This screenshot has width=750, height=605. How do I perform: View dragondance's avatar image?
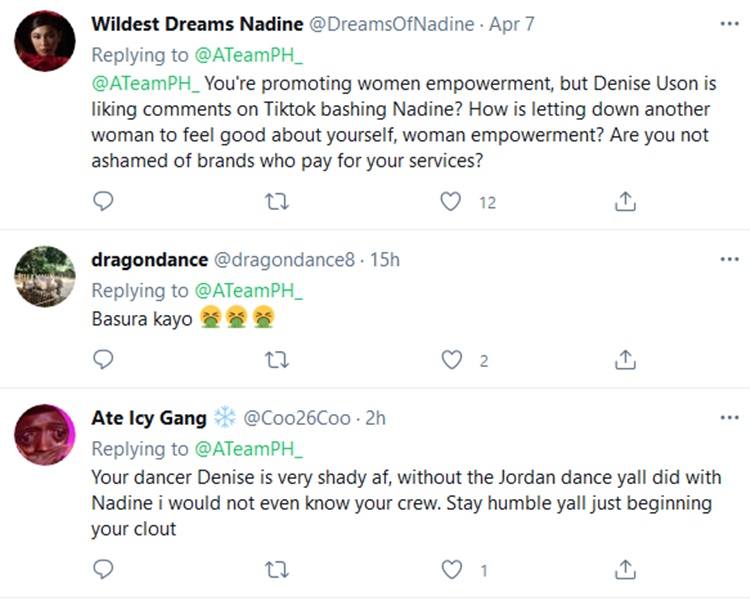click(x=45, y=276)
